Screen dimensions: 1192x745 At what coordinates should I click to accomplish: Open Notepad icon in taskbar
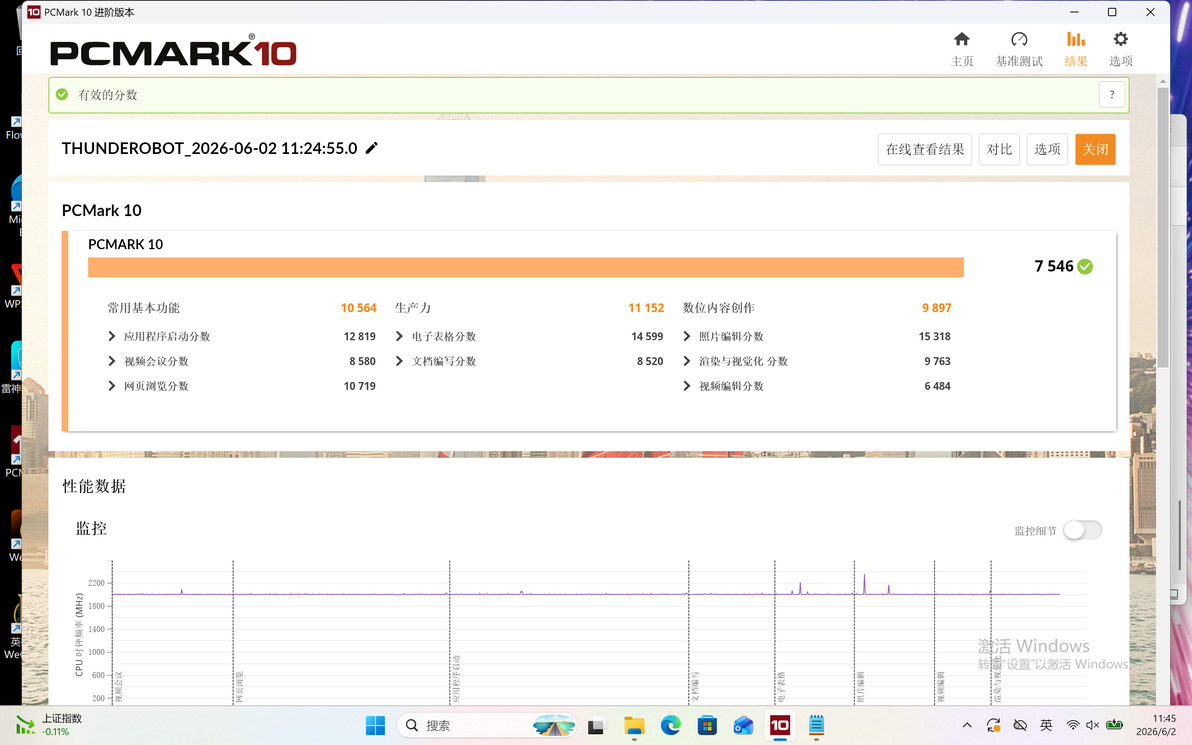coord(816,726)
